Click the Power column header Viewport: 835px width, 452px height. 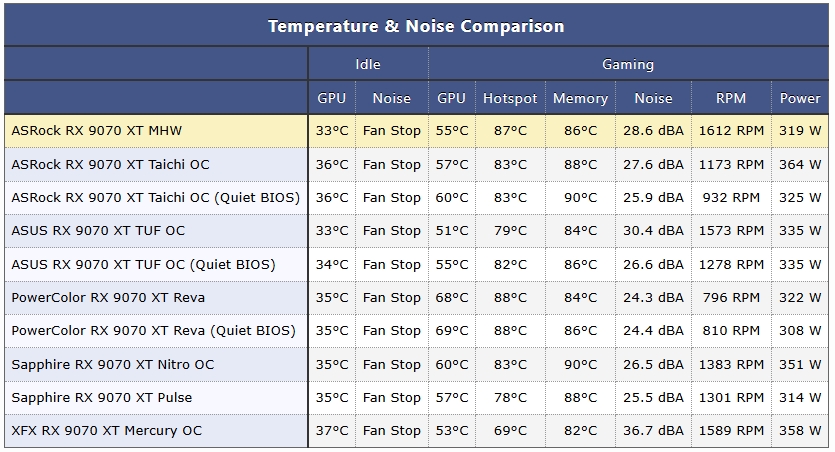coord(800,98)
